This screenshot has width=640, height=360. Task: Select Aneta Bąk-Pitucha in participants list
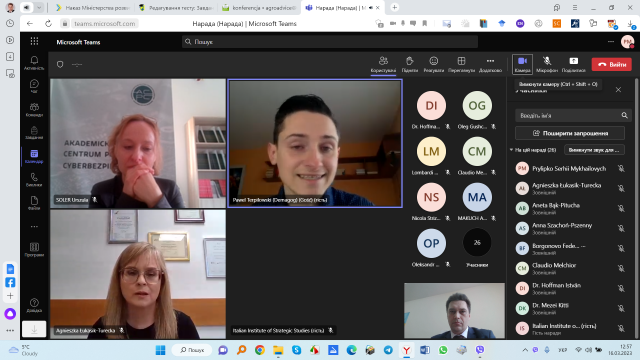coord(570,208)
